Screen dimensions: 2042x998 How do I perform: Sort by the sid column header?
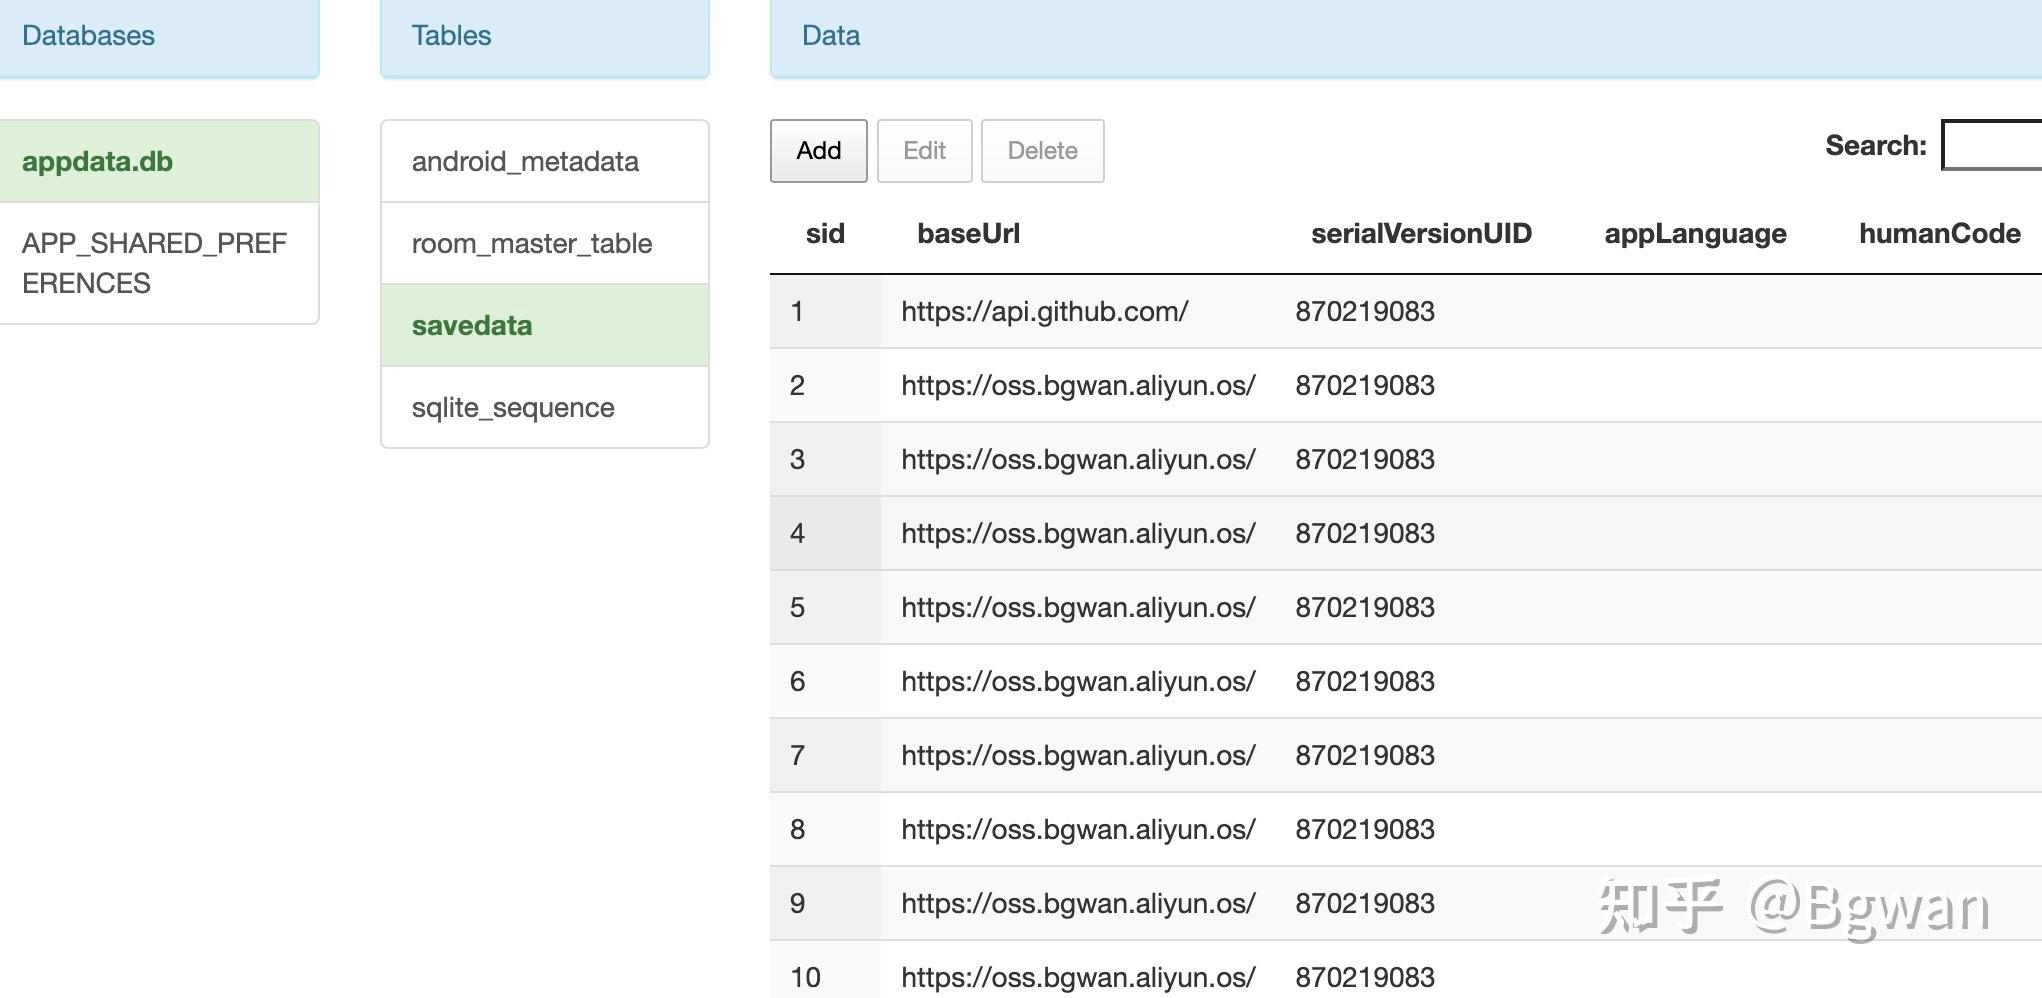click(x=825, y=234)
